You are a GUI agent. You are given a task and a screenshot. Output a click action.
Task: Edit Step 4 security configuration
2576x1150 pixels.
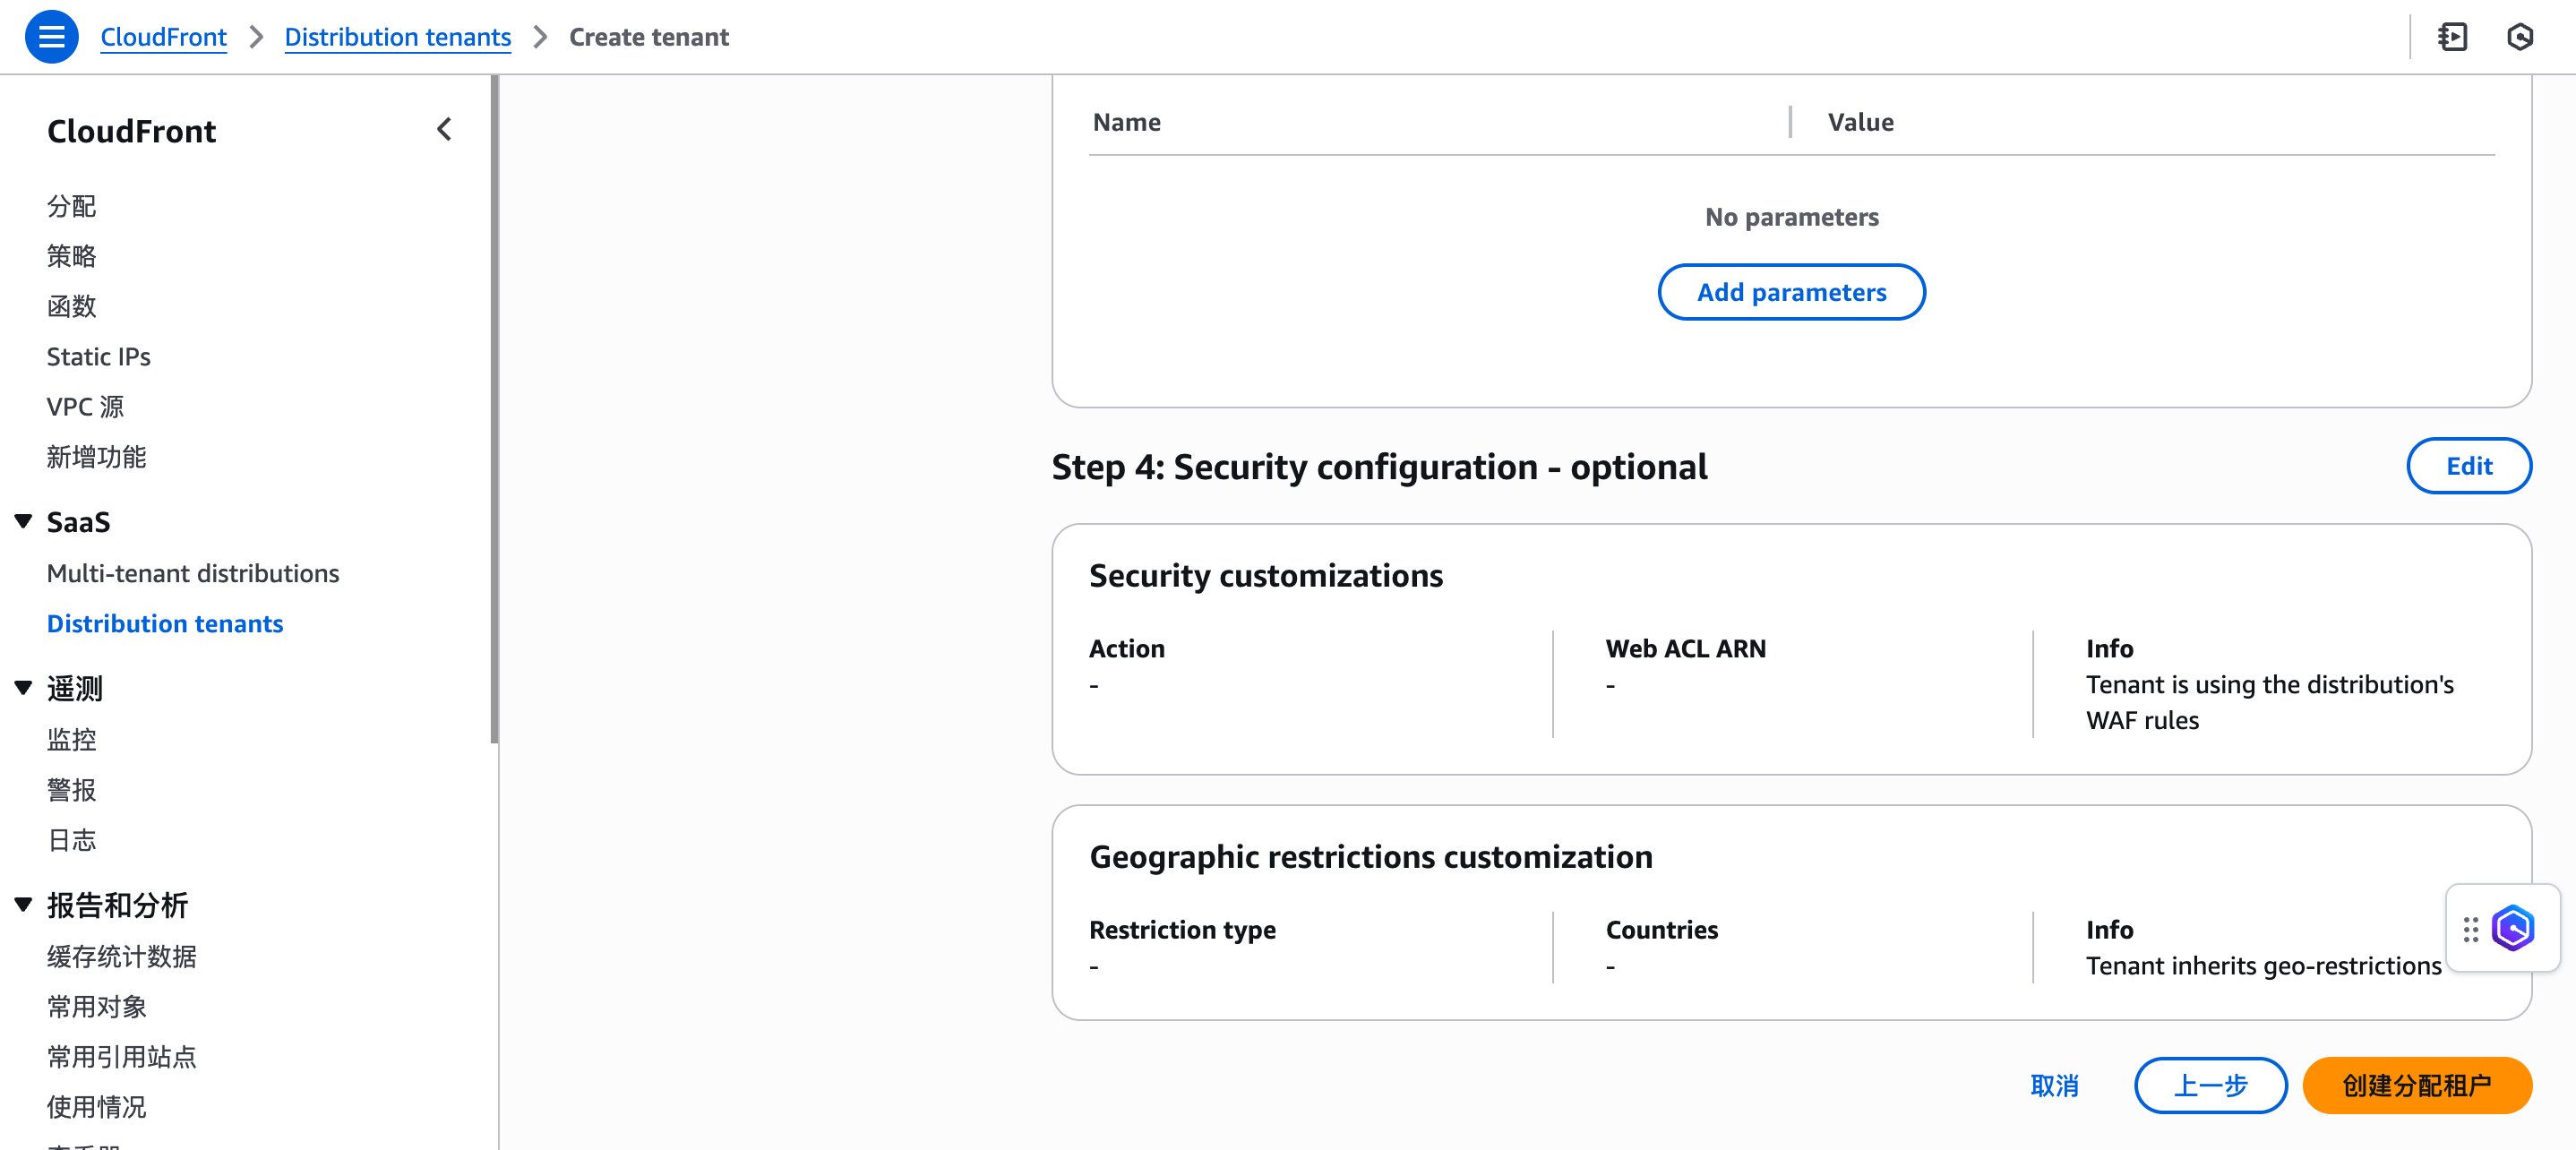pos(2469,466)
